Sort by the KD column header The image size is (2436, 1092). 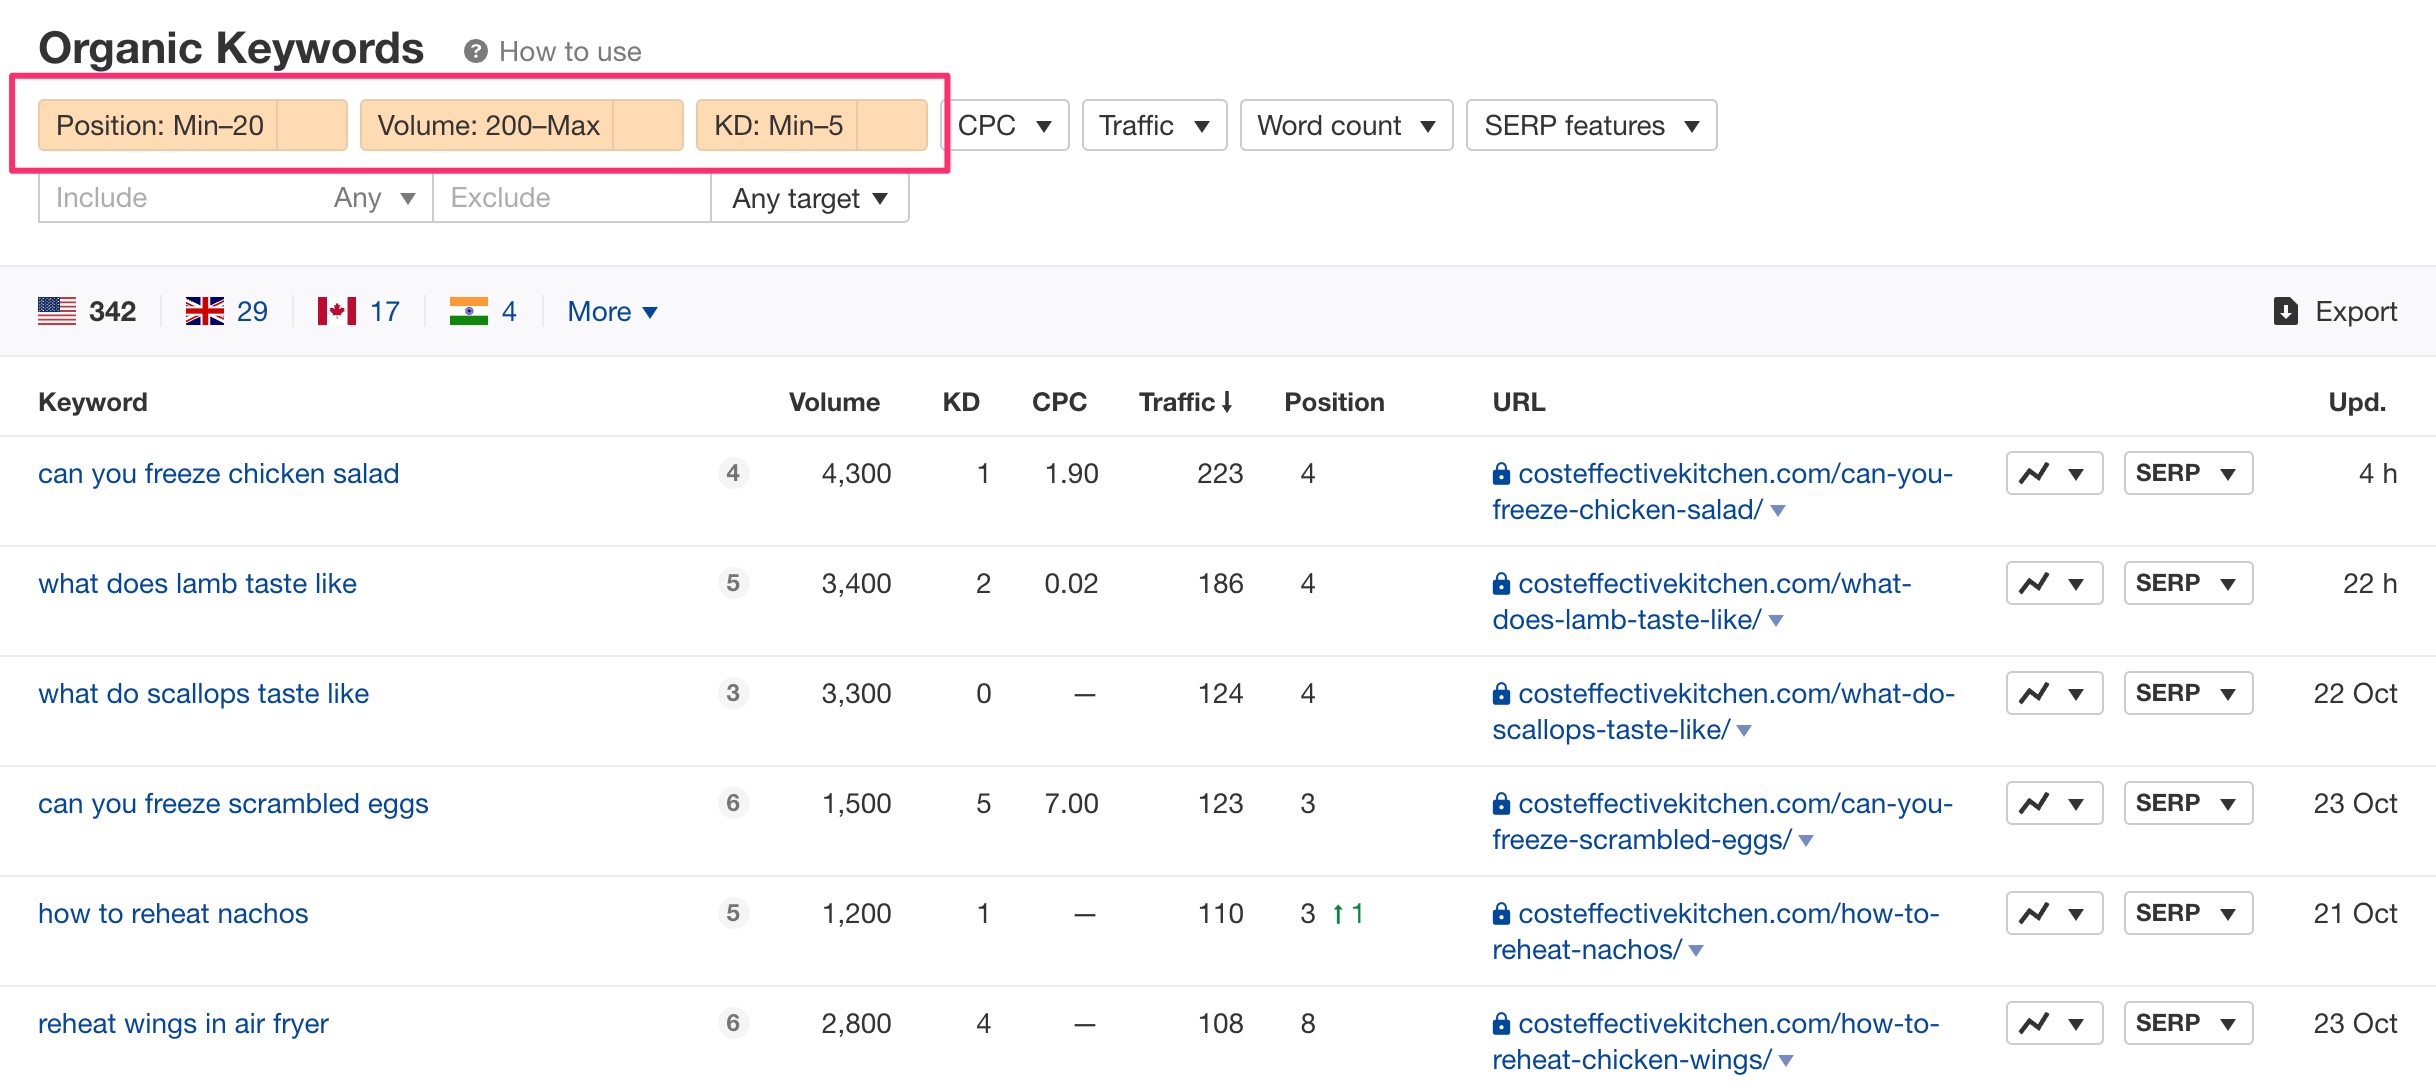[x=961, y=402]
